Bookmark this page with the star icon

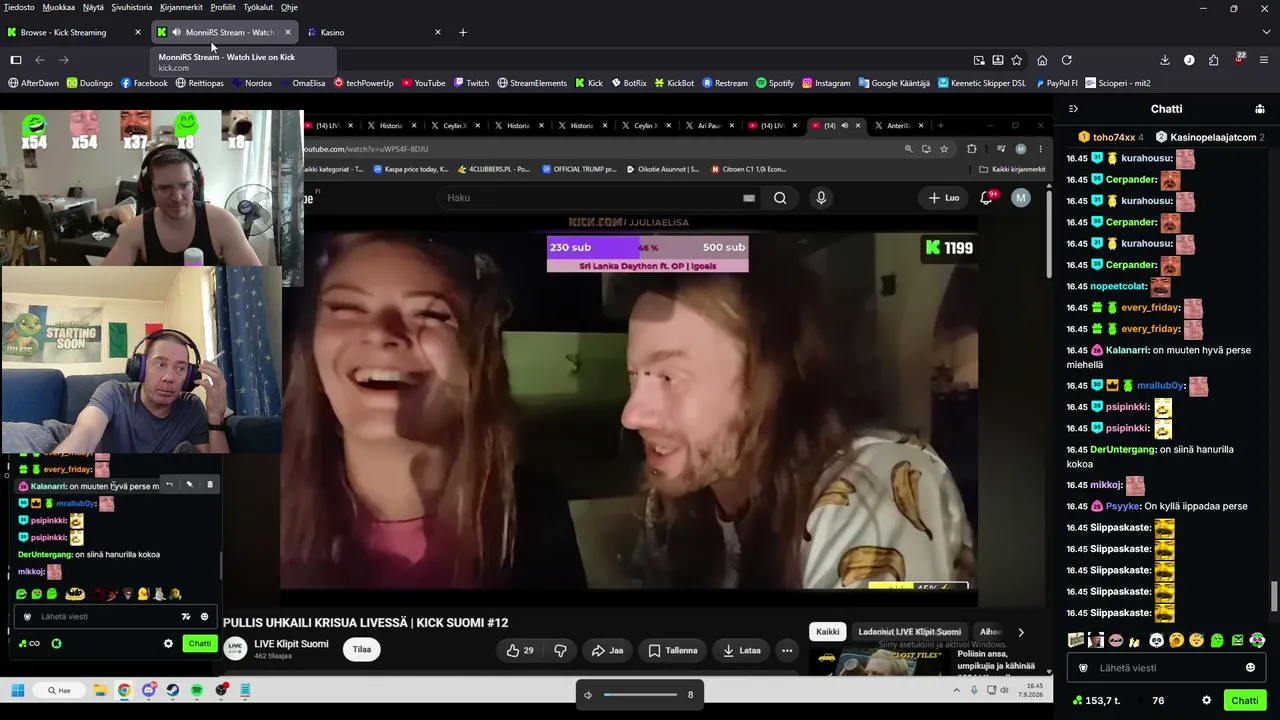[x=1017, y=60]
